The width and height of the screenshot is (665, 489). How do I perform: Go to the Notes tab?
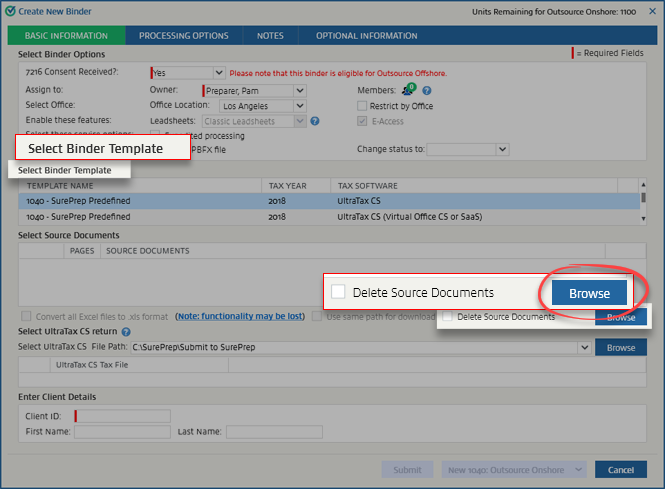pyautogui.click(x=270, y=36)
